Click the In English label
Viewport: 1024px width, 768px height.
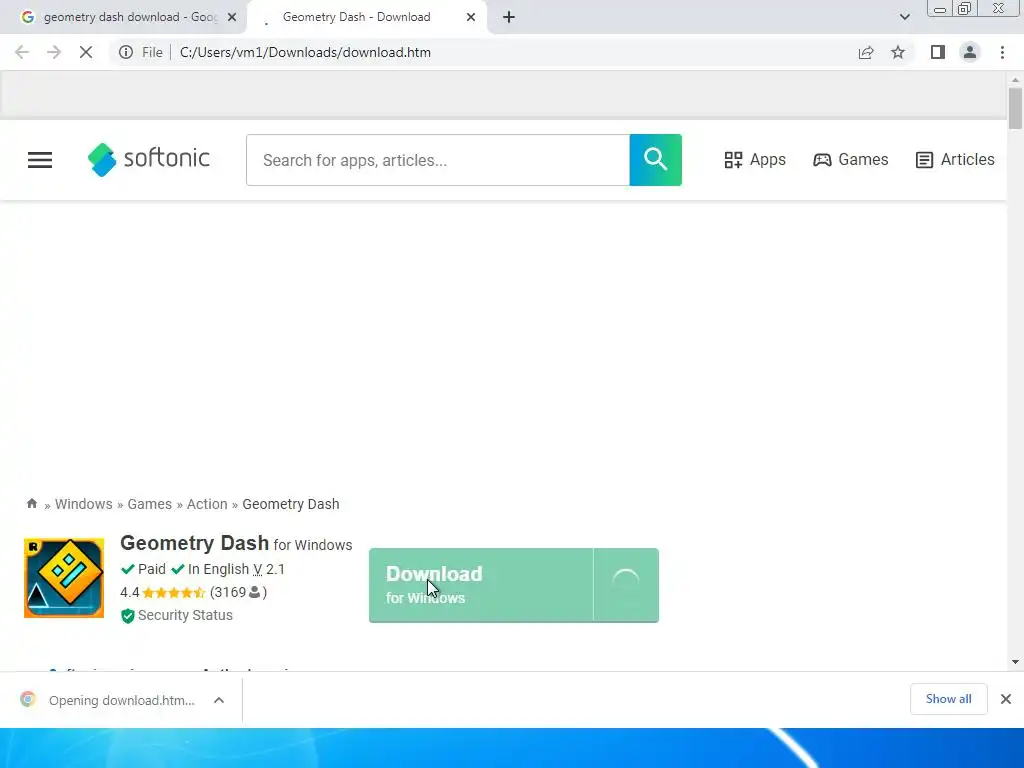pos(218,569)
